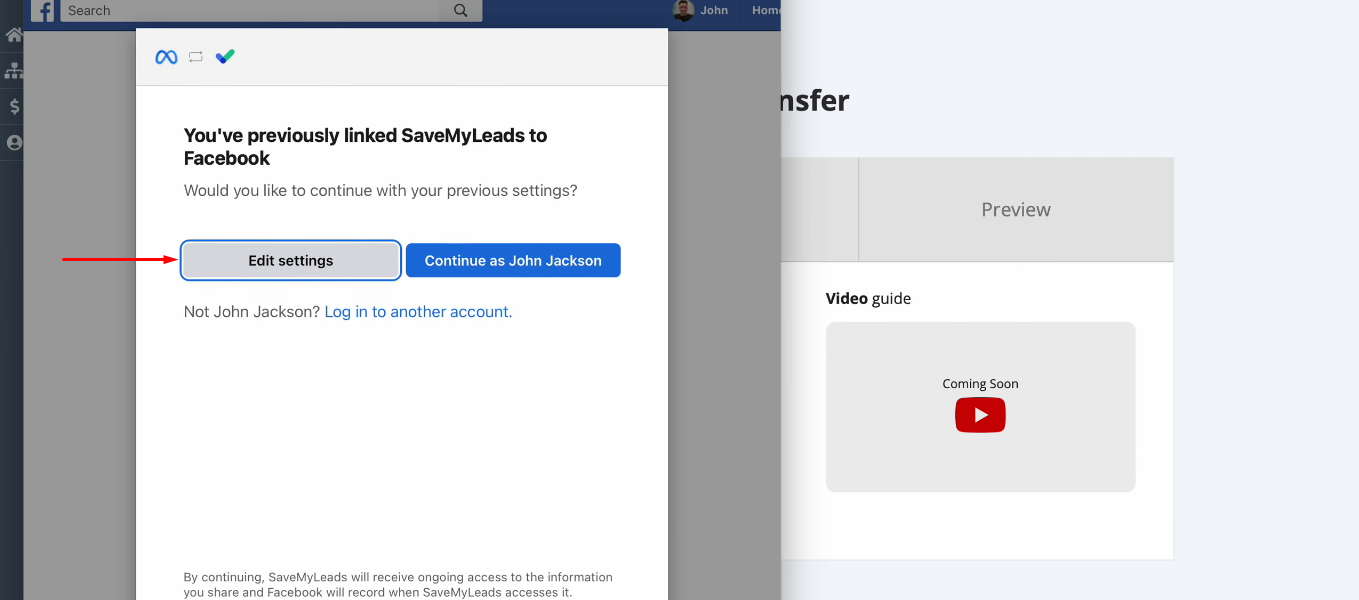
Task: Click the 'Coming Soon' video caption
Action: click(980, 384)
